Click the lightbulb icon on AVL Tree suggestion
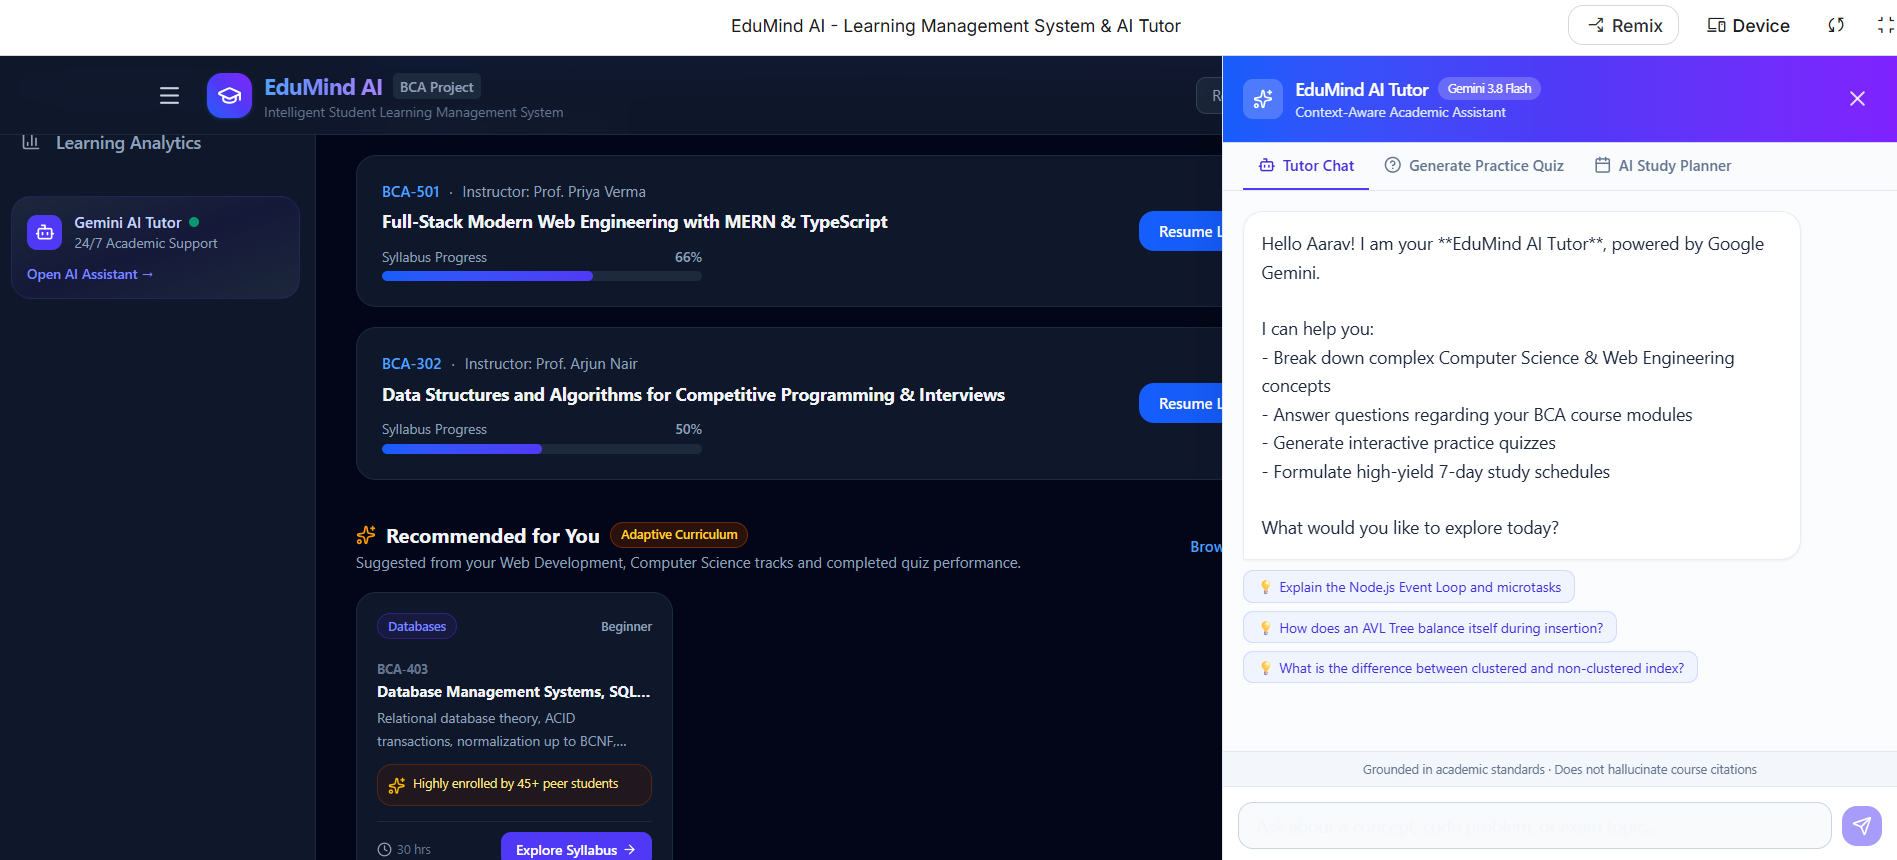1897x860 pixels. (1265, 628)
